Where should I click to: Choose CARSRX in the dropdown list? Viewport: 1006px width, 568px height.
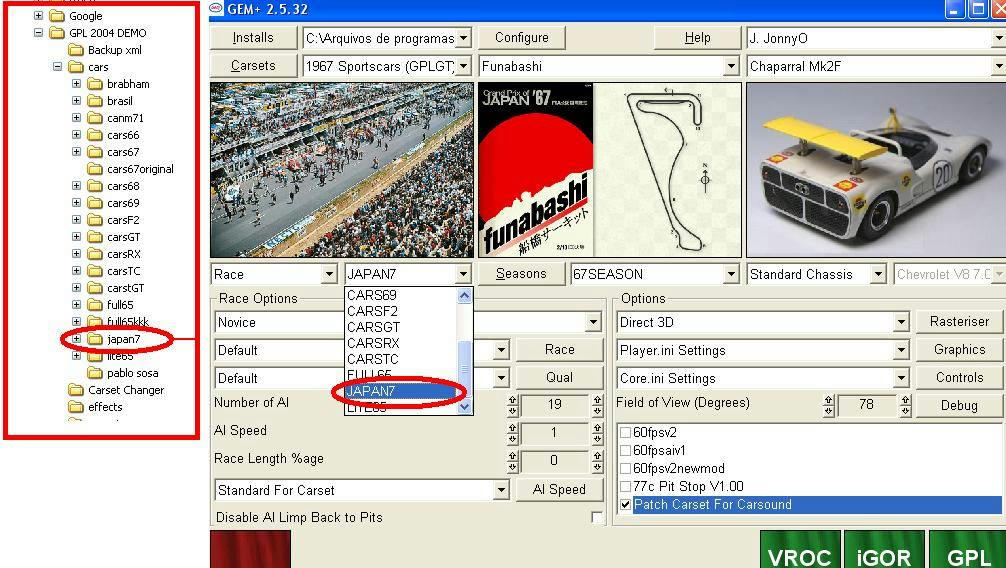[401, 343]
